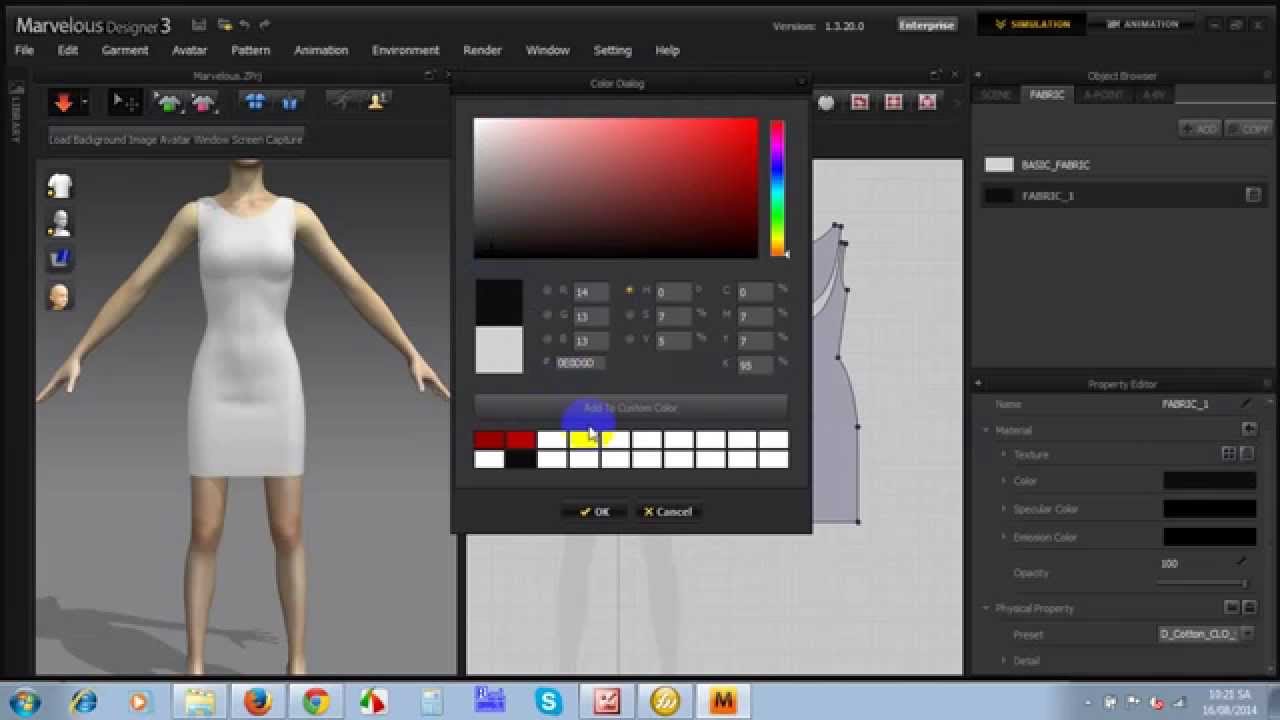Click the avatar measurement icon
This screenshot has height=720, width=1280.
pos(378,101)
